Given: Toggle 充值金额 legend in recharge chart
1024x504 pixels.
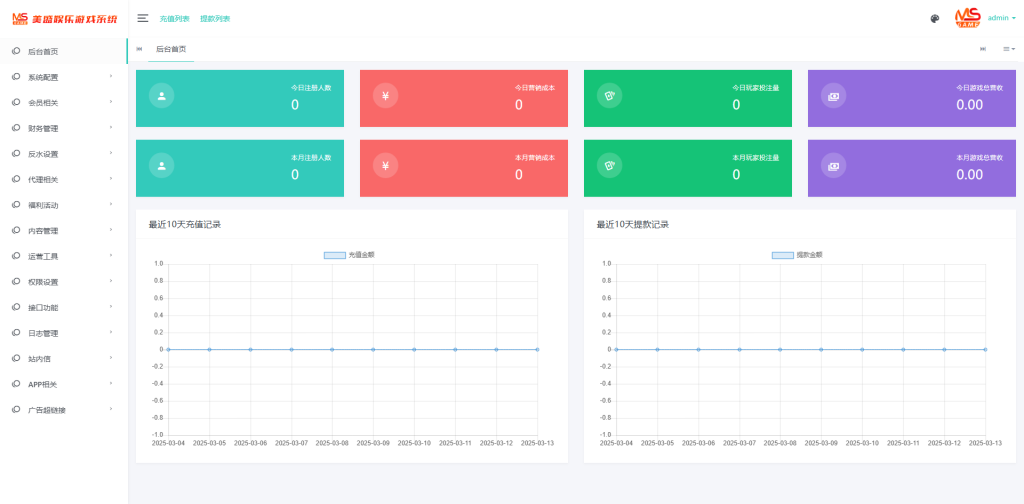Looking at the screenshot, I should tap(335, 255).
